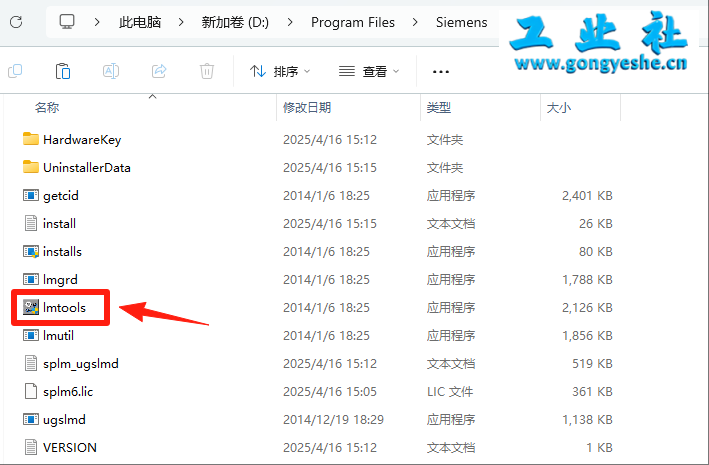Click the Copy toolbar icon
Screen dimensions: 709x465
coord(15,71)
